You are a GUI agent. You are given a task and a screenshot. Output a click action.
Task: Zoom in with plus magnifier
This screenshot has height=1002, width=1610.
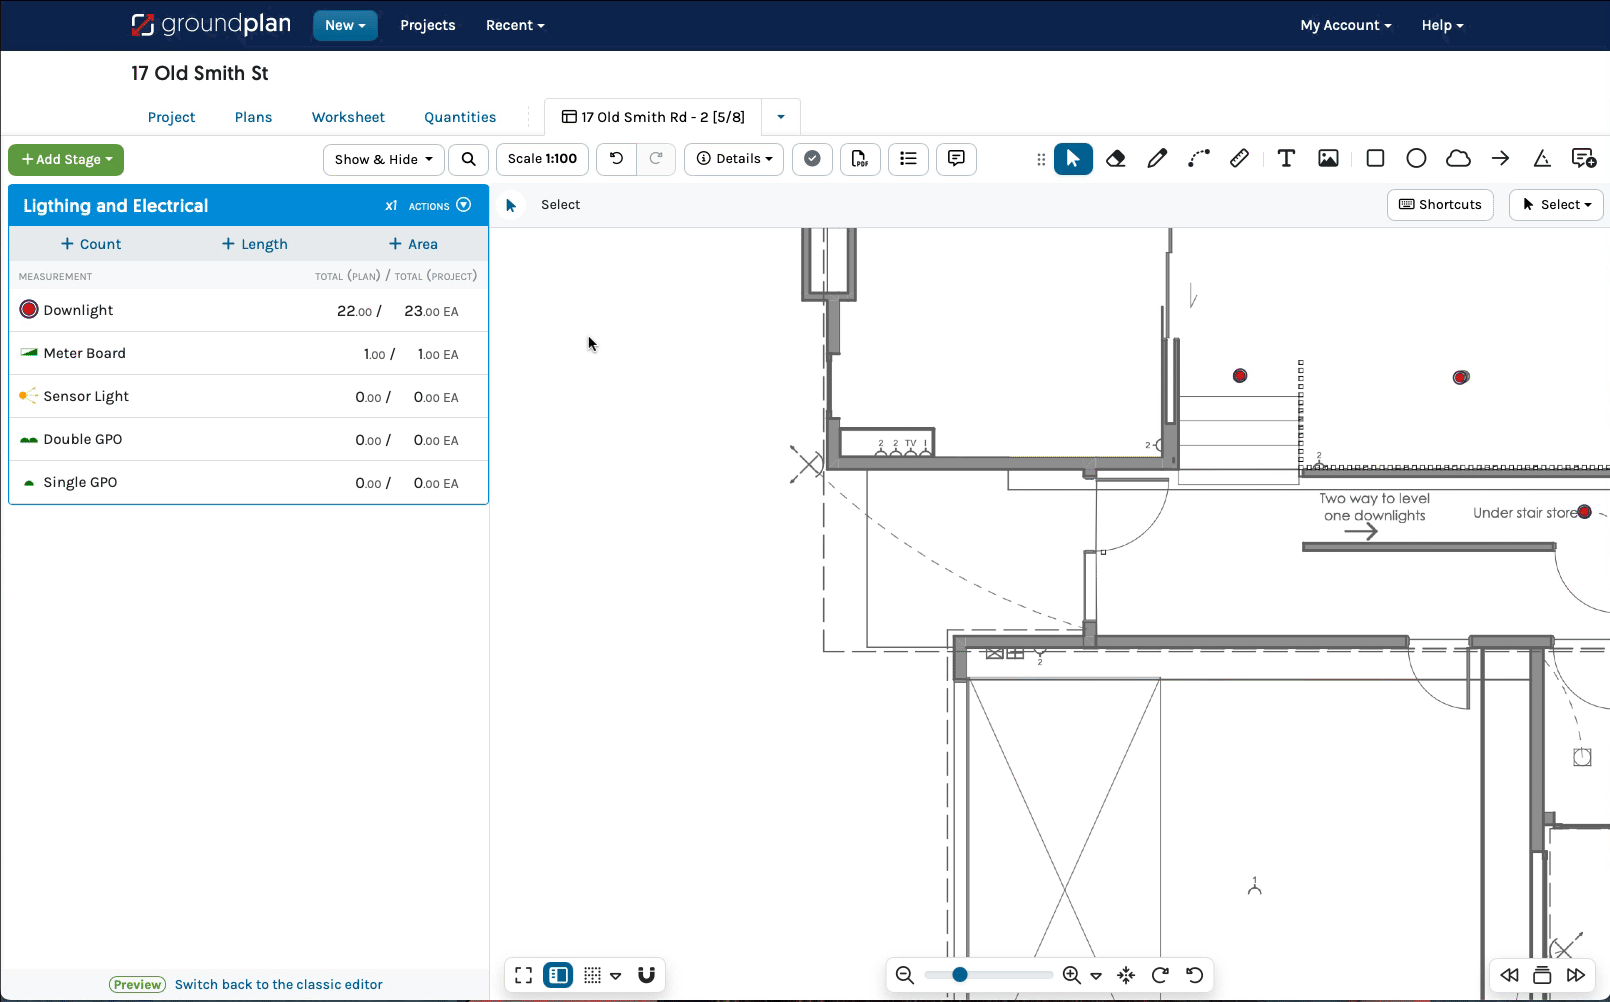[1071, 975]
